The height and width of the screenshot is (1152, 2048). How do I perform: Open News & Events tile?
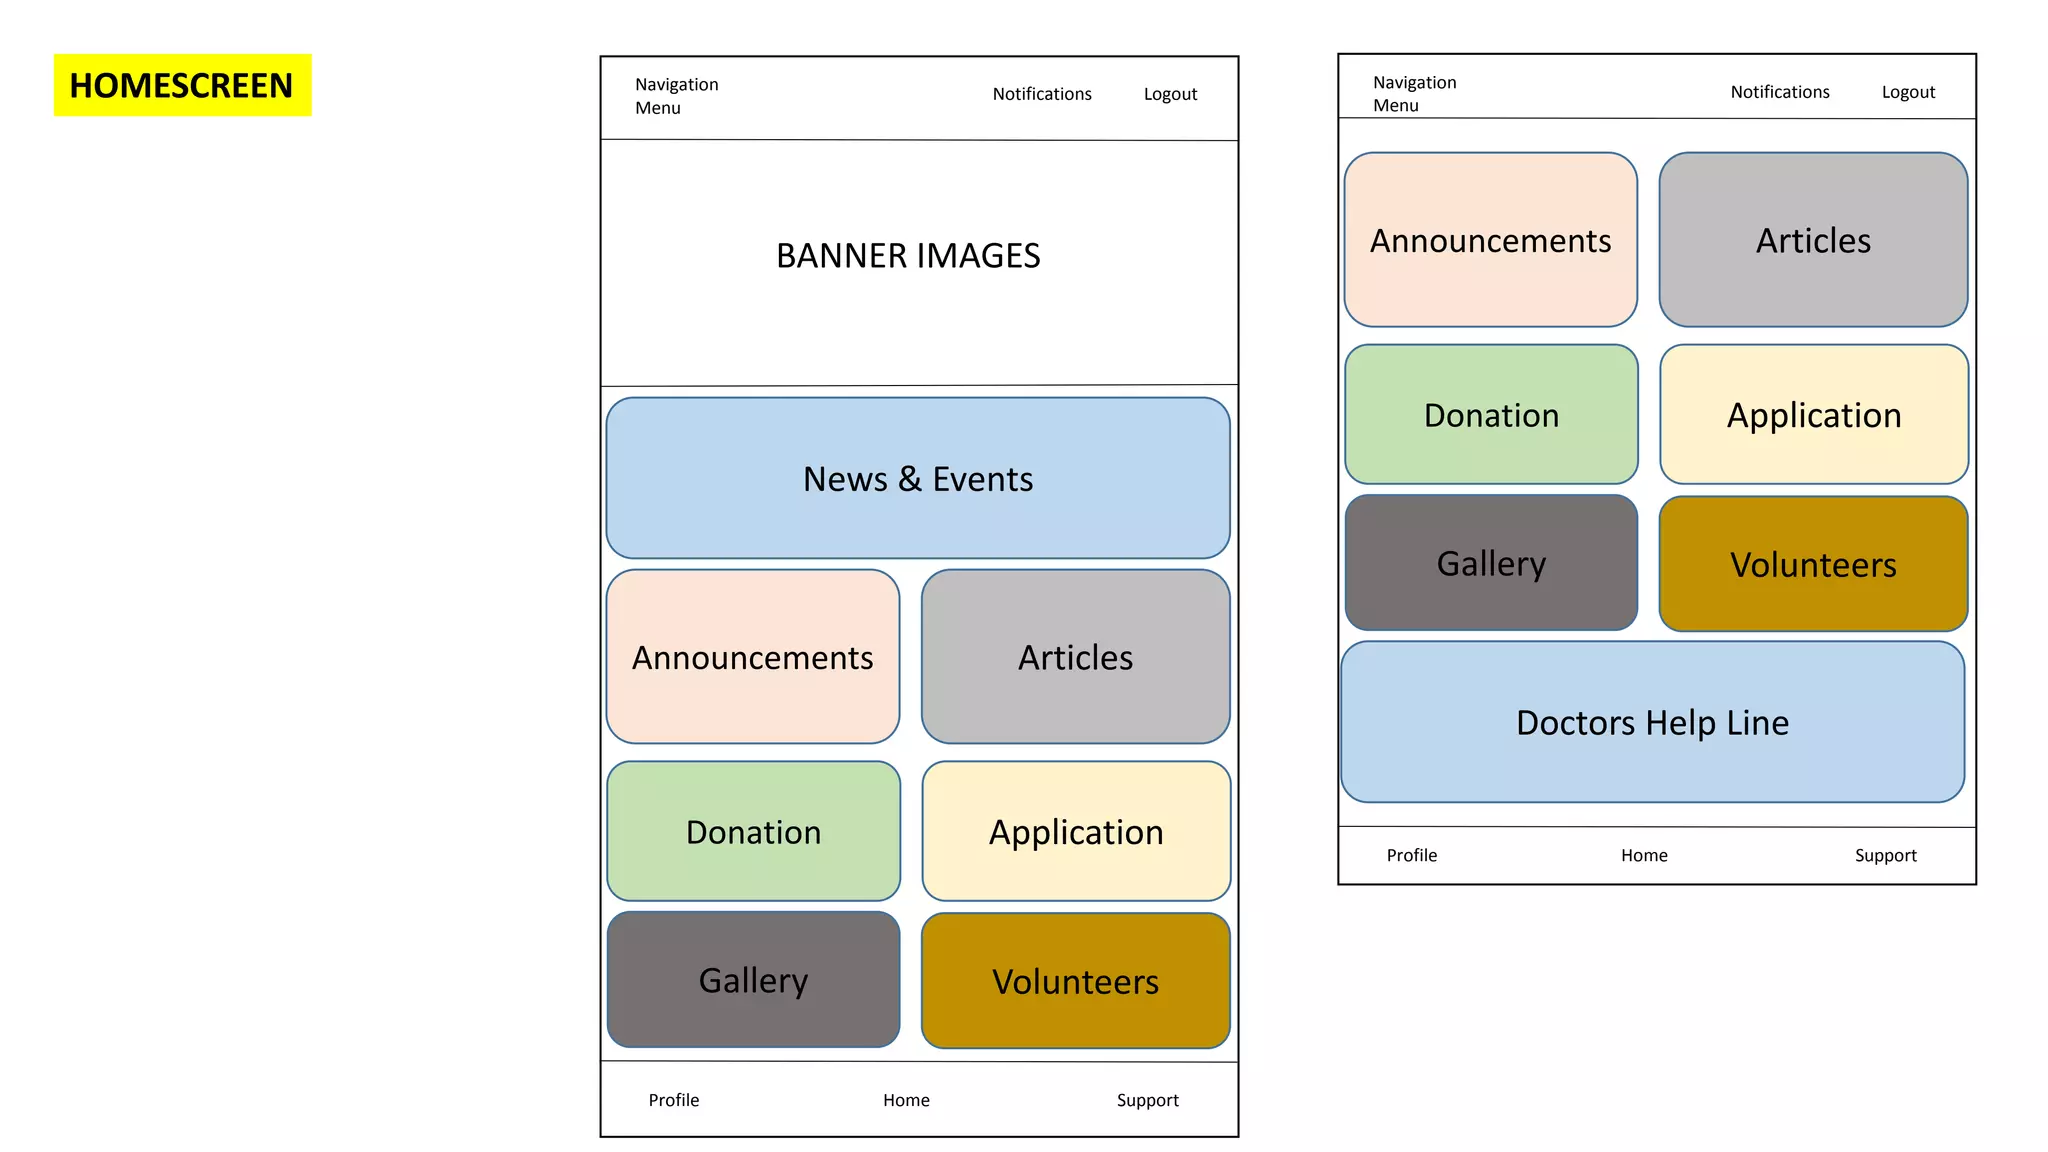click(x=918, y=479)
